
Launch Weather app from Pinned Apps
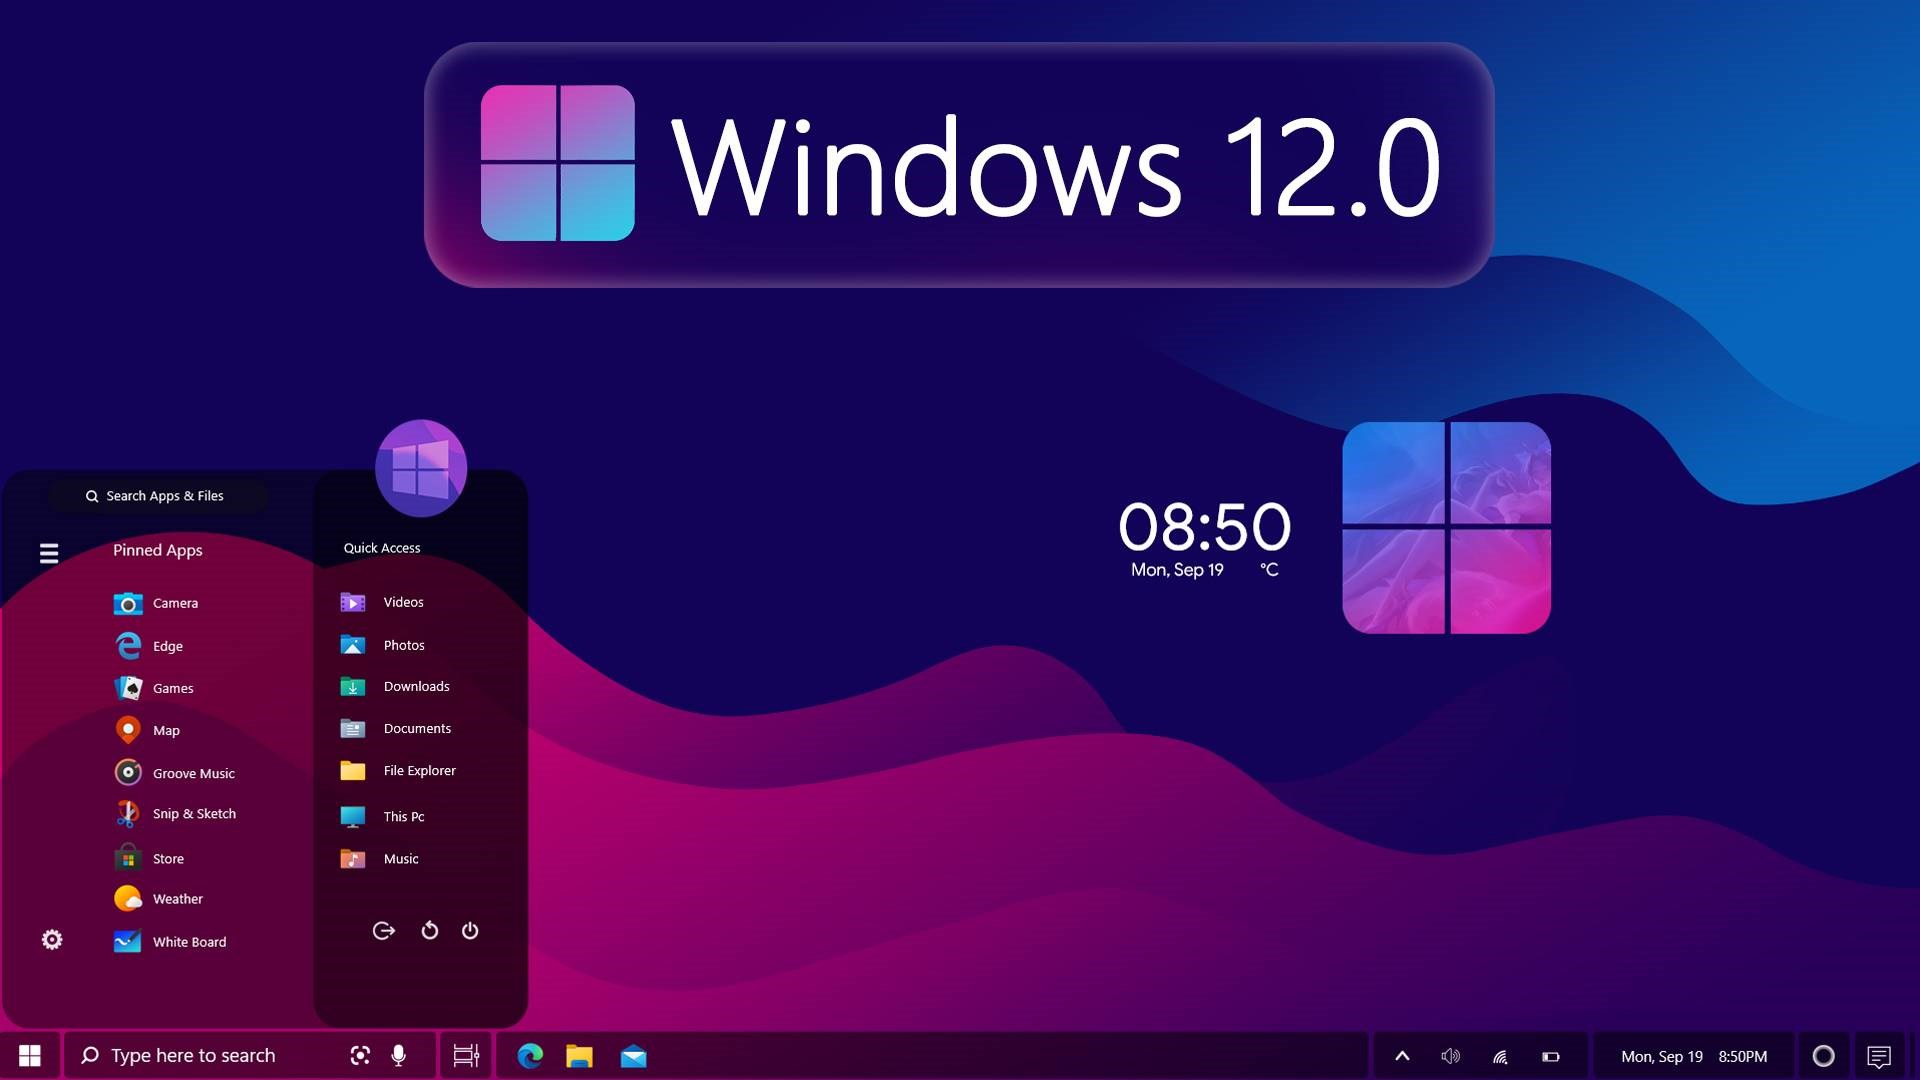(x=177, y=898)
